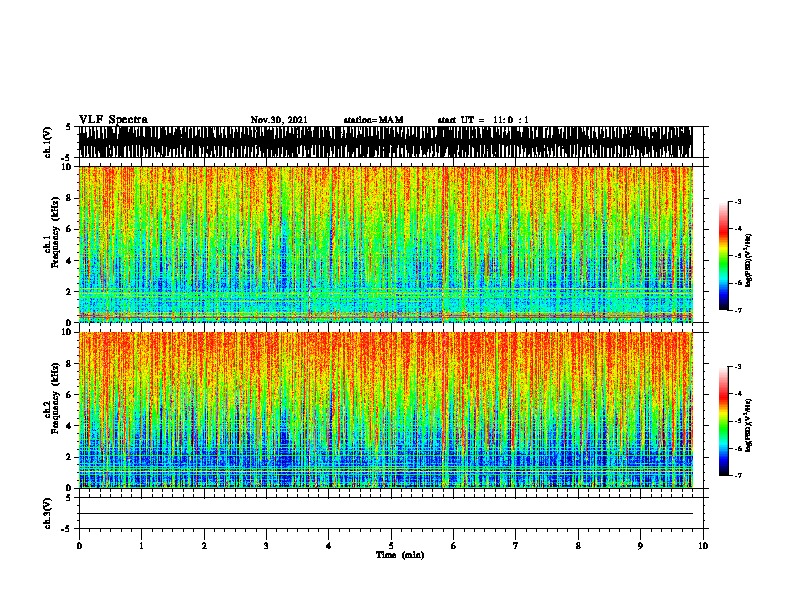The height and width of the screenshot is (612, 792).
Task: Click time axis tick label "6"
Action: tap(454, 545)
